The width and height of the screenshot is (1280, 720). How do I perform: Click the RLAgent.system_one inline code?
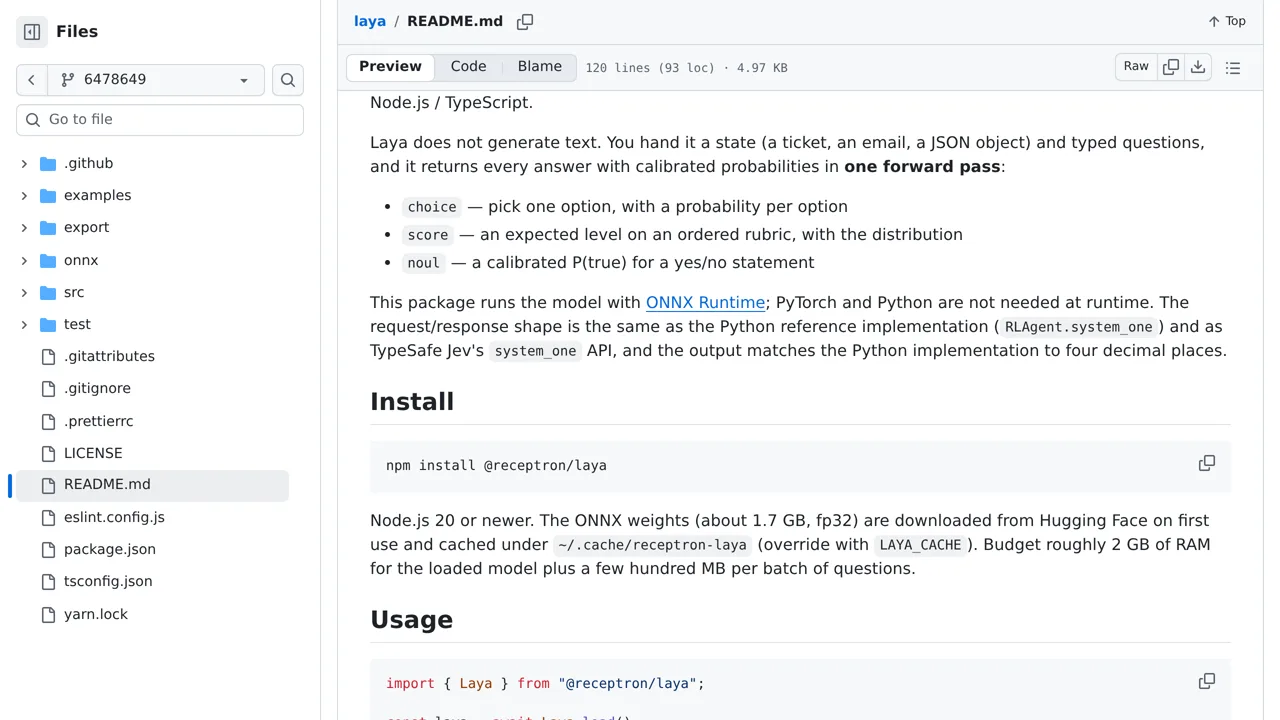[x=1078, y=327]
